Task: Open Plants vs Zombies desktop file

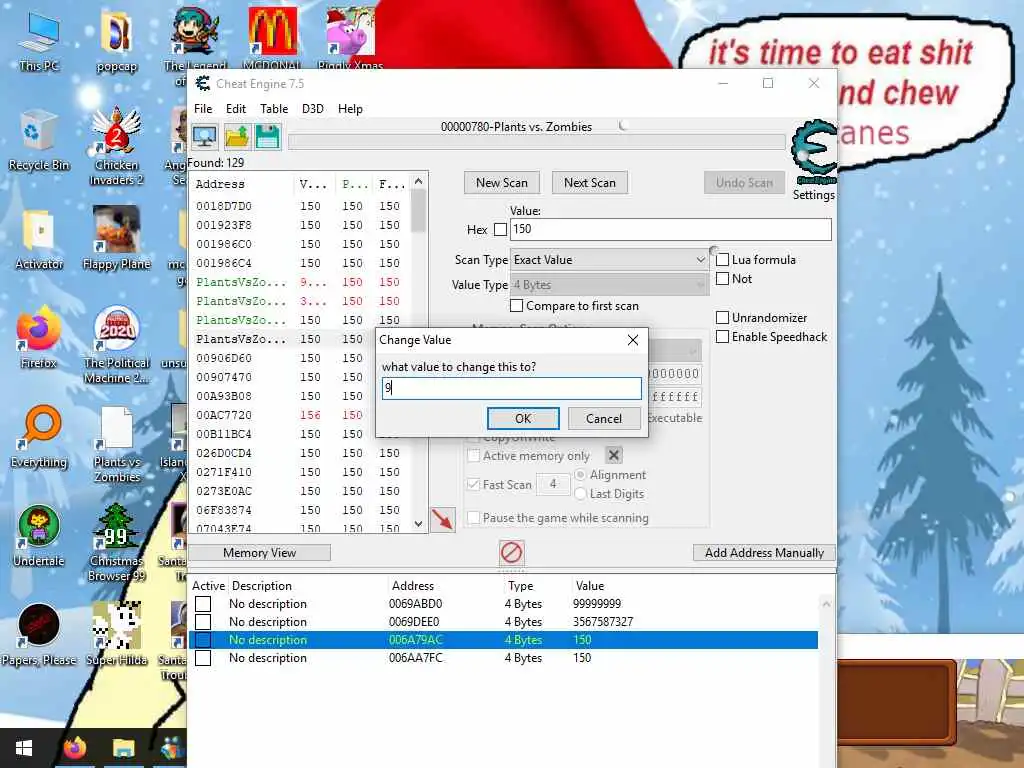Action: 117,444
